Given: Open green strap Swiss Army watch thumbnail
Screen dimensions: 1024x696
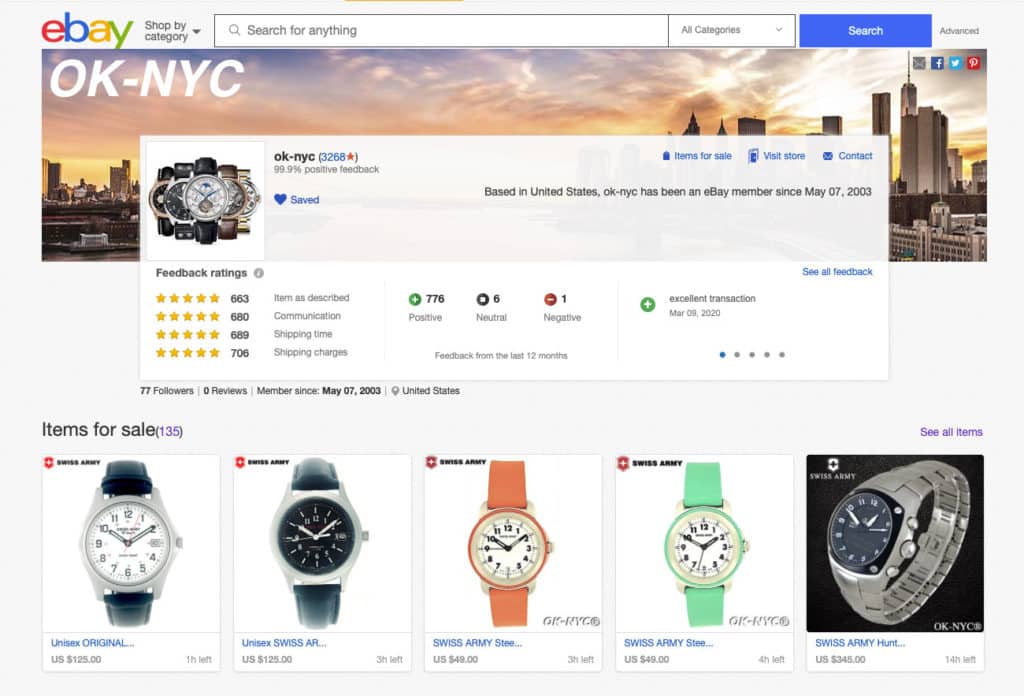Looking at the screenshot, I should pos(704,543).
